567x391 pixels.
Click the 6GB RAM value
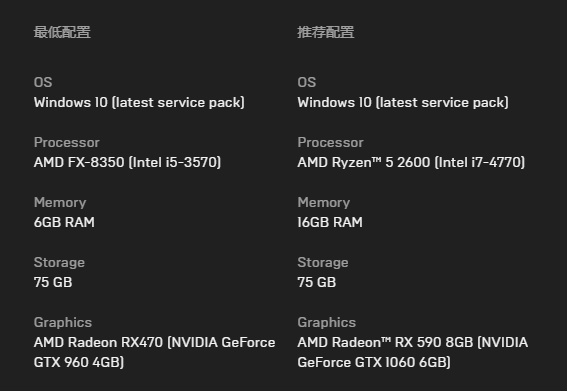click(64, 222)
